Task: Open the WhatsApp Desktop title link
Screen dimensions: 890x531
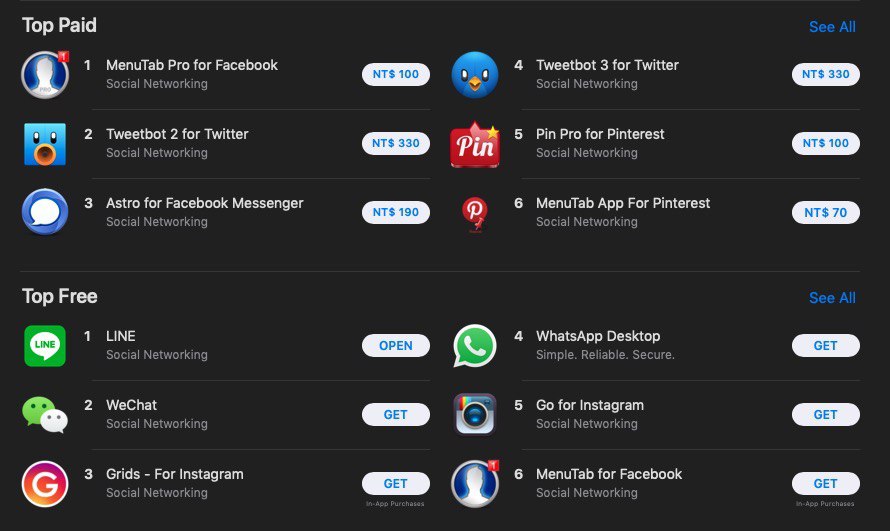Action: point(598,336)
